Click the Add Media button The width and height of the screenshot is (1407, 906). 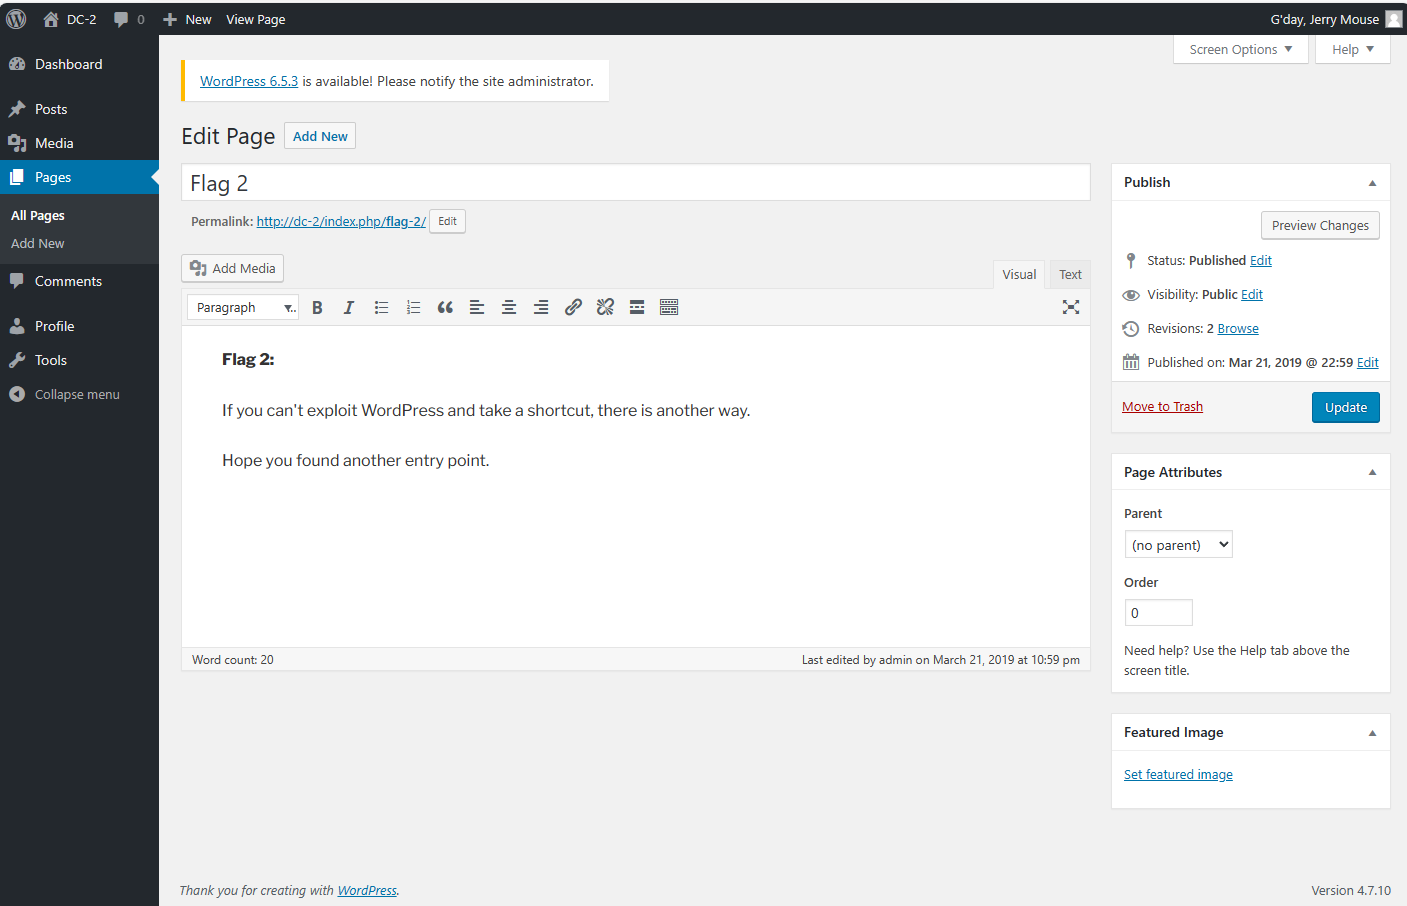[x=233, y=268]
